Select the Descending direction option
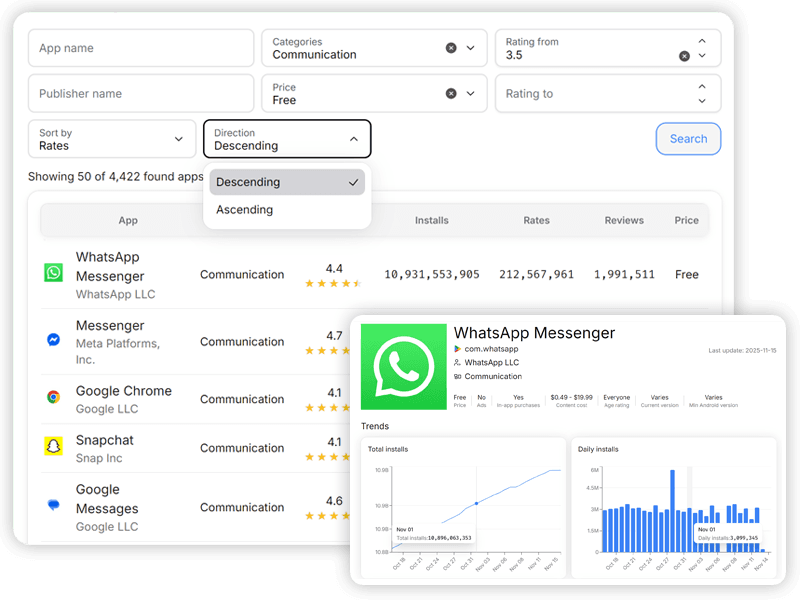Screen dimensions: 800x600 click(x=287, y=182)
